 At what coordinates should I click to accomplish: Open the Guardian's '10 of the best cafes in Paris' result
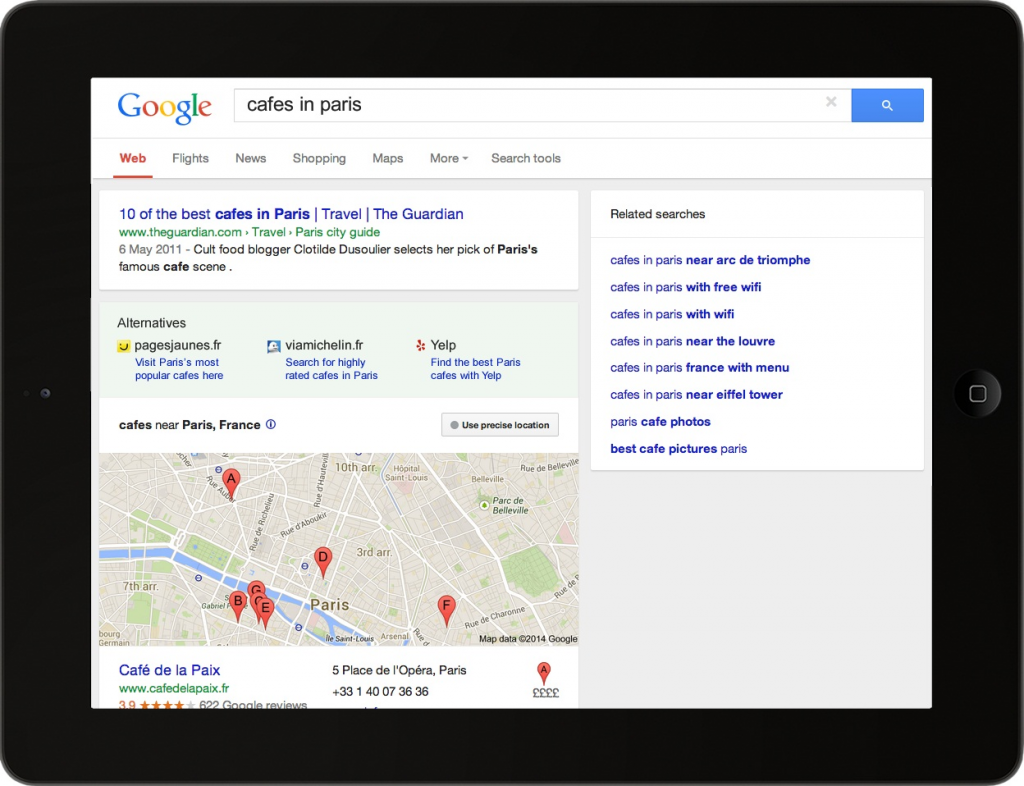[x=291, y=214]
